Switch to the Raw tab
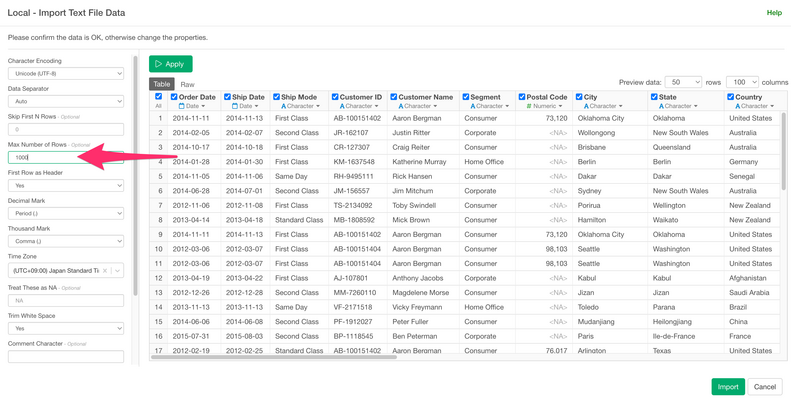The width and height of the screenshot is (791, 400). (188, 84)
